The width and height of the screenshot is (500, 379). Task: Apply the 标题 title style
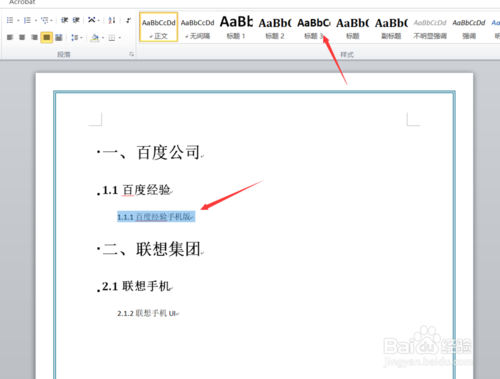coord(353,27)
